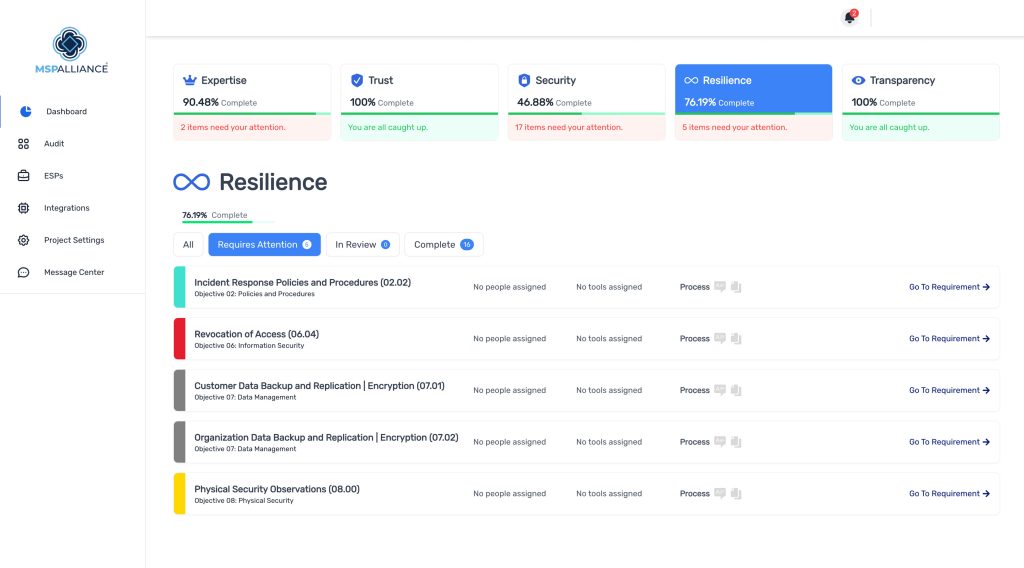This screenshot has width=1024, height=568.
Task: Click documents icon in Incident Response row
Action: pos(736,287)
